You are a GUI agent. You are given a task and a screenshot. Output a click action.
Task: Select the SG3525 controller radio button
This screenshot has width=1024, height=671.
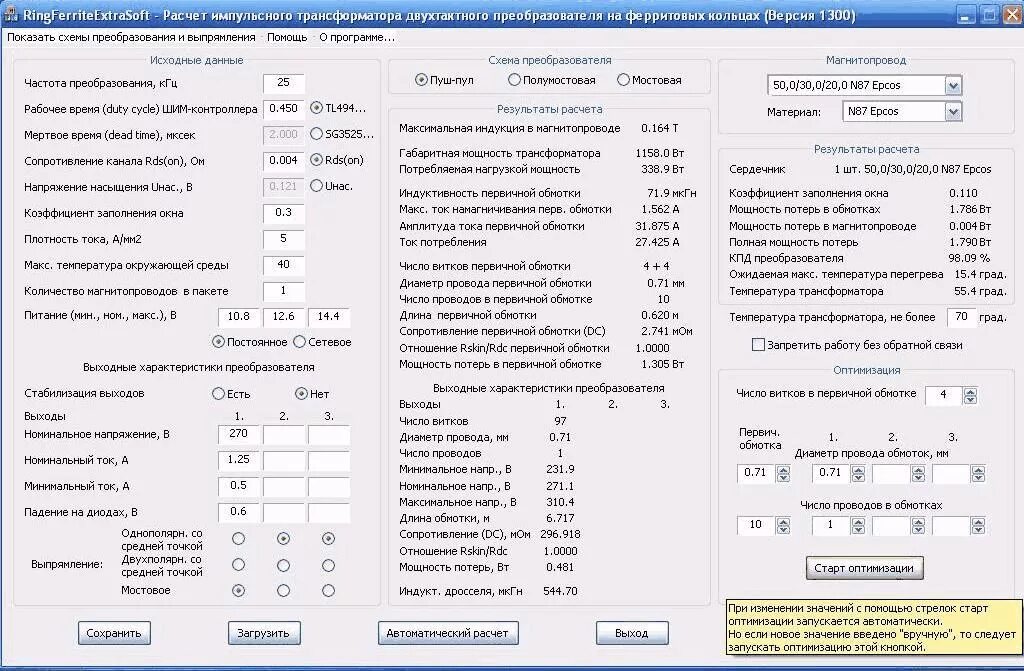(316, 134)
